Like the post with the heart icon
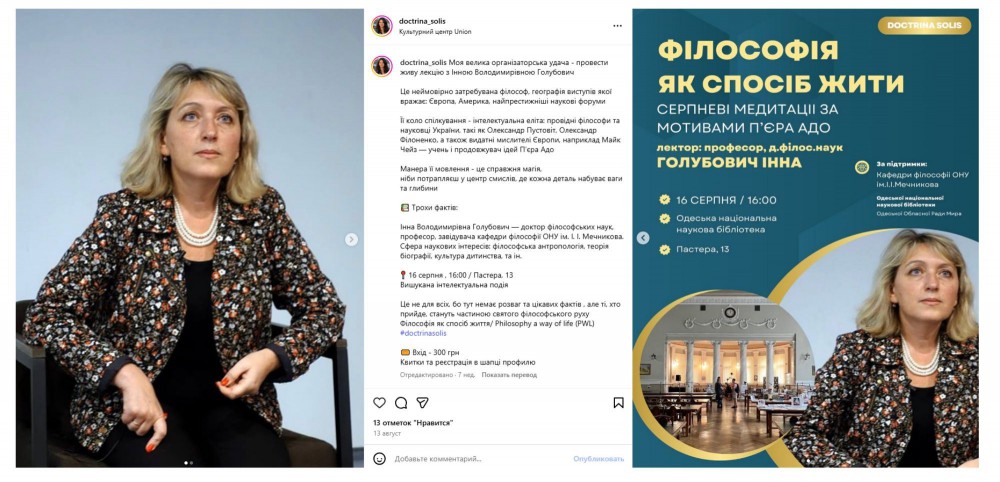Image resolution: width=1000 pixels, height=482 pixels. click(379, 403)
